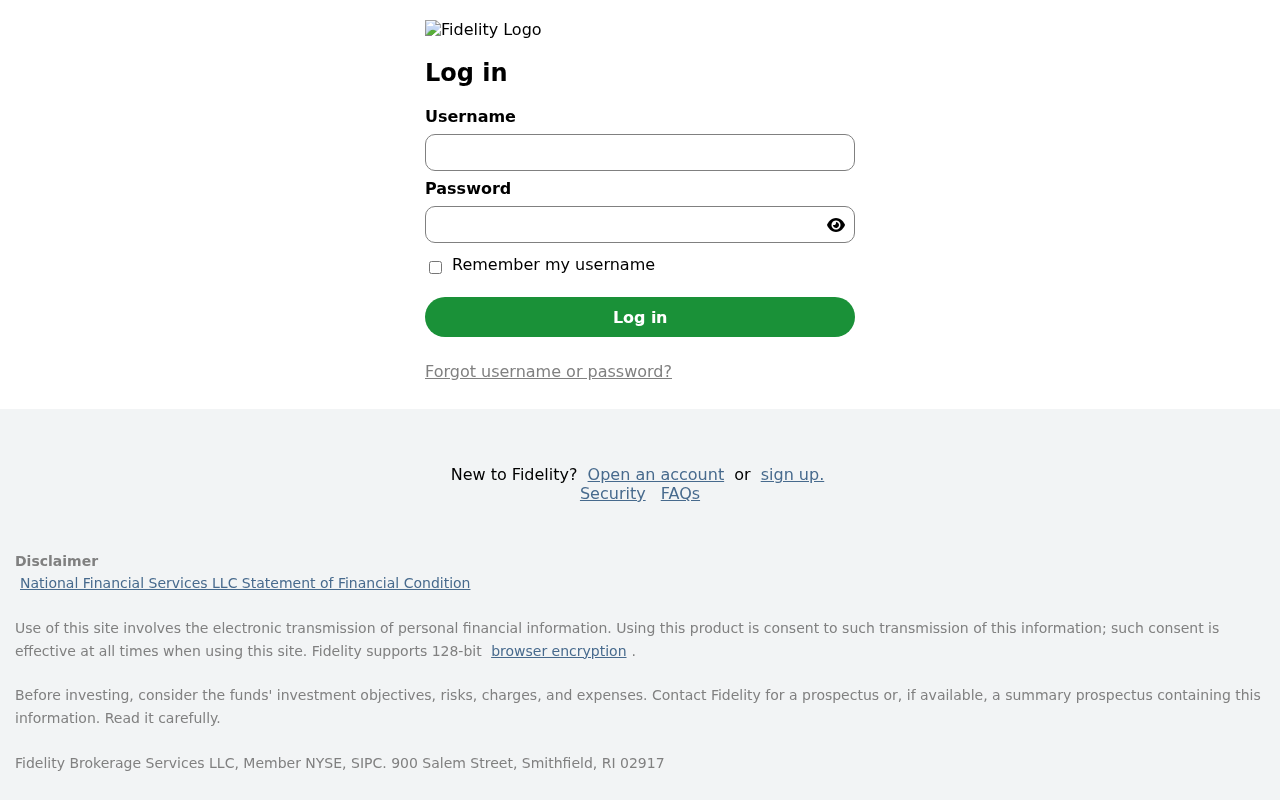Screen dimensions: 1280x800
Task: Show password with the eye icon
Action: click(x=836, y=225)
